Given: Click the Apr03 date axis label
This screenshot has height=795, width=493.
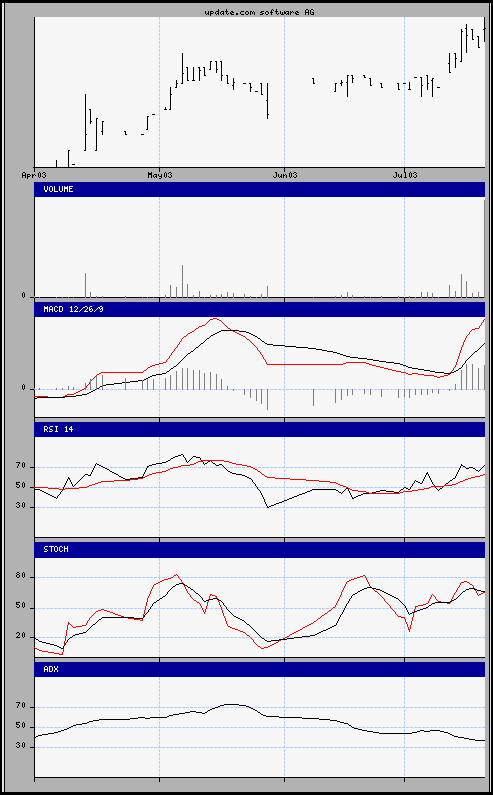Looking at the screenshot, I should click(x=34, y=175).
